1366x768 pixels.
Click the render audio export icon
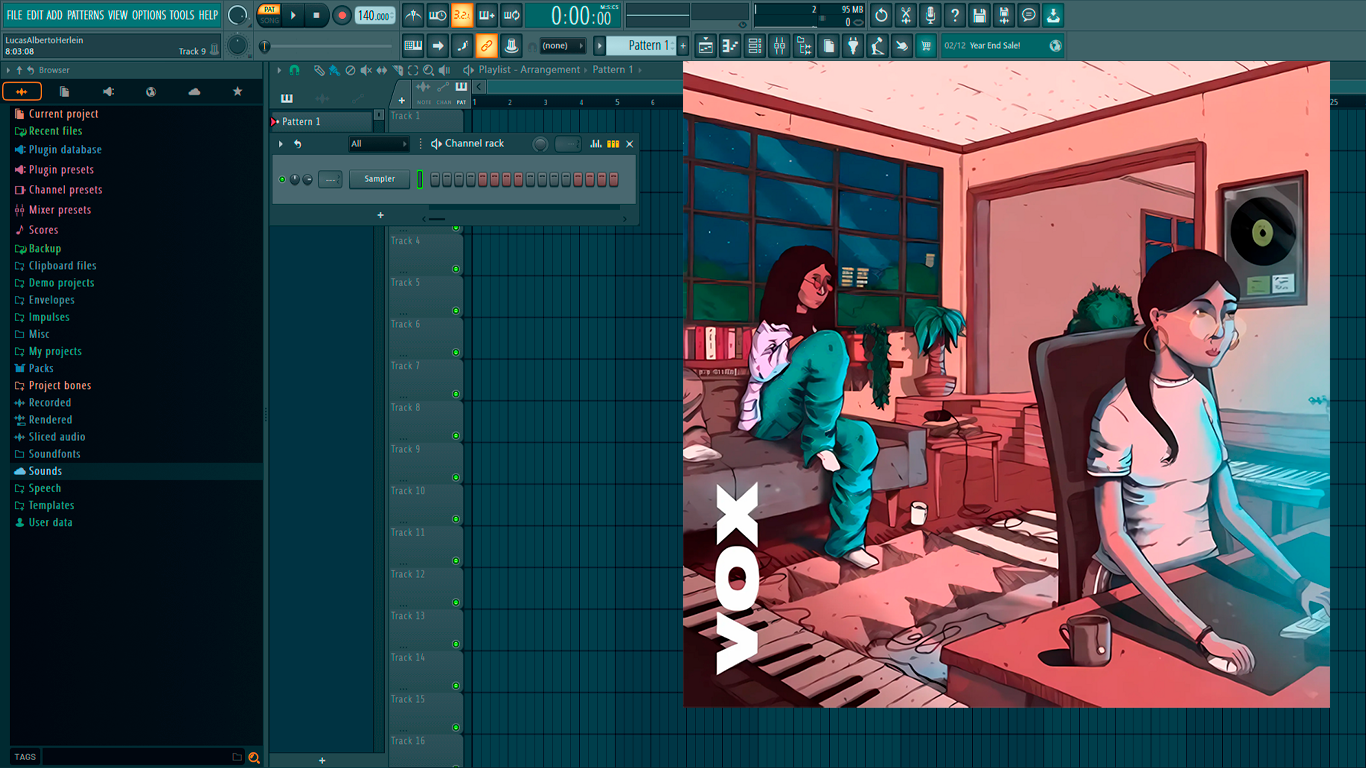(1004, 16)
